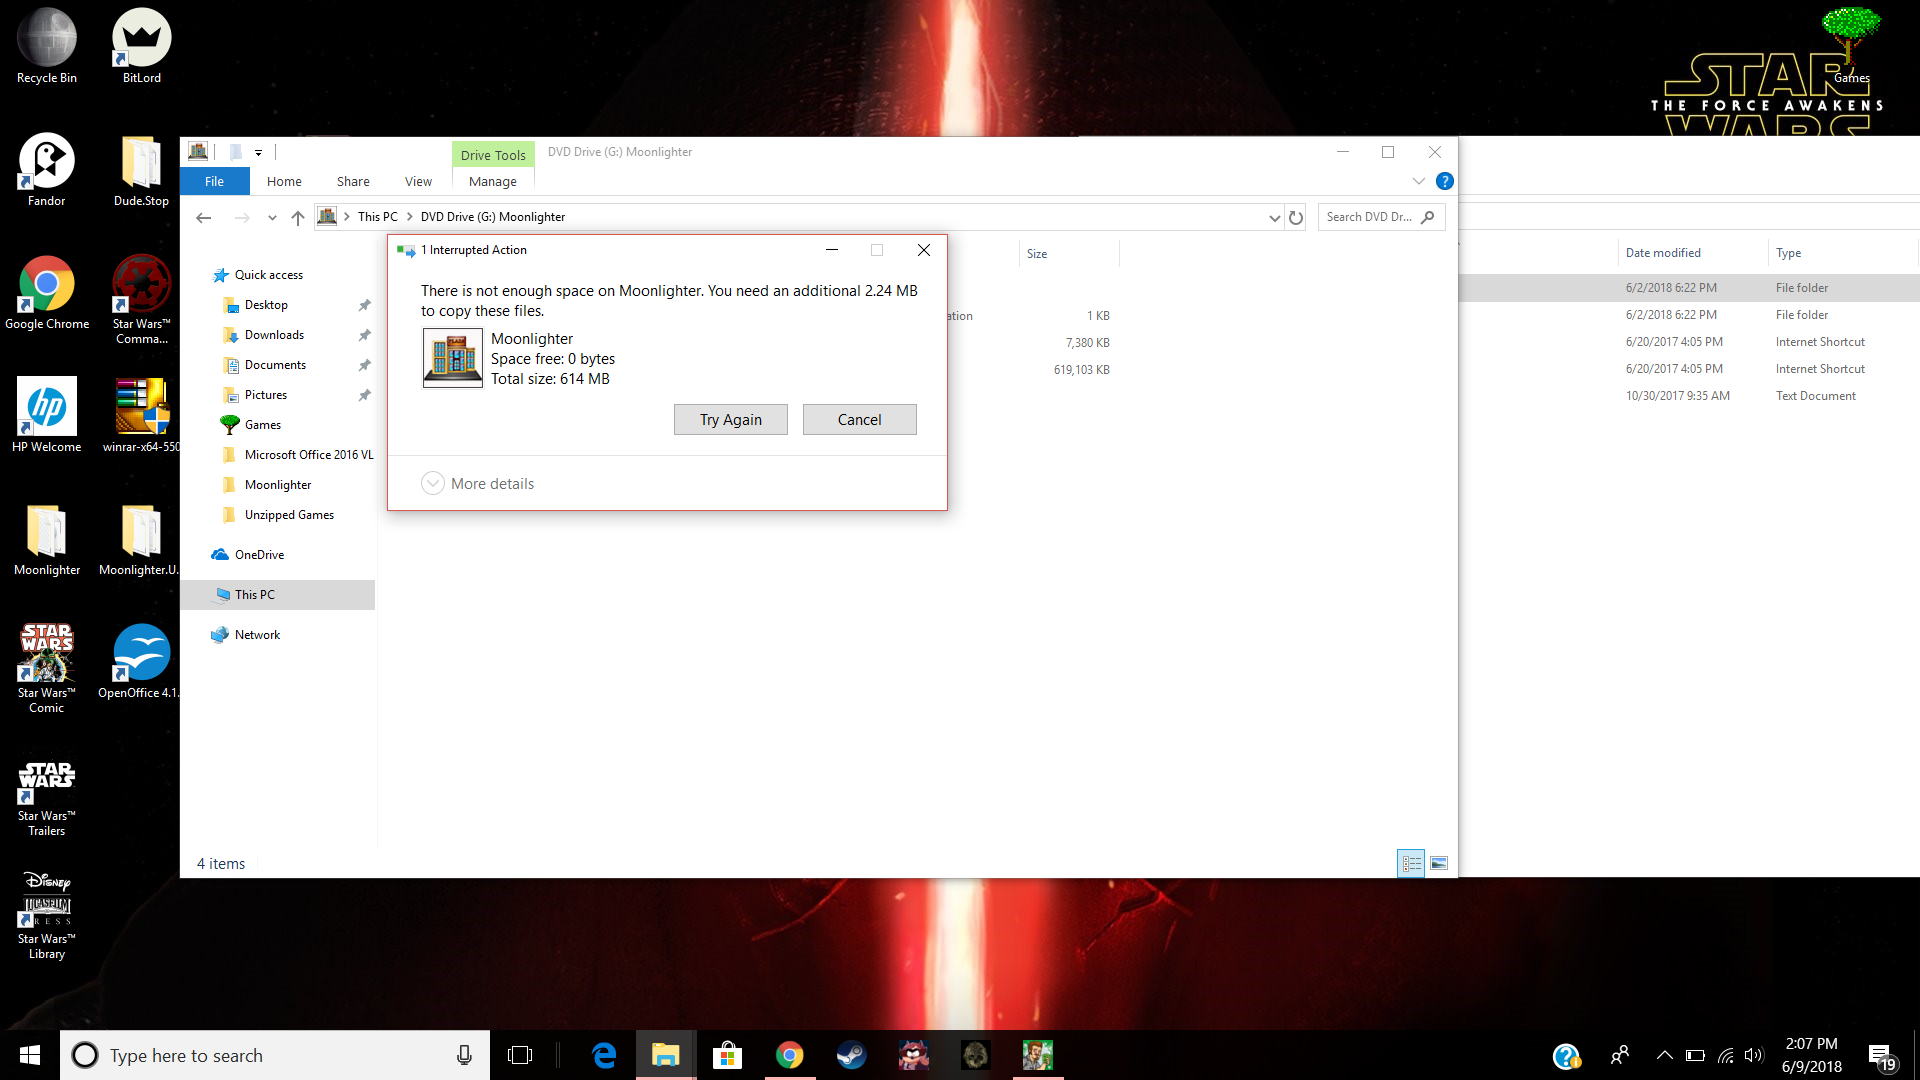
Task: Select the BitLord desktop shortcut
Action: 141,47
